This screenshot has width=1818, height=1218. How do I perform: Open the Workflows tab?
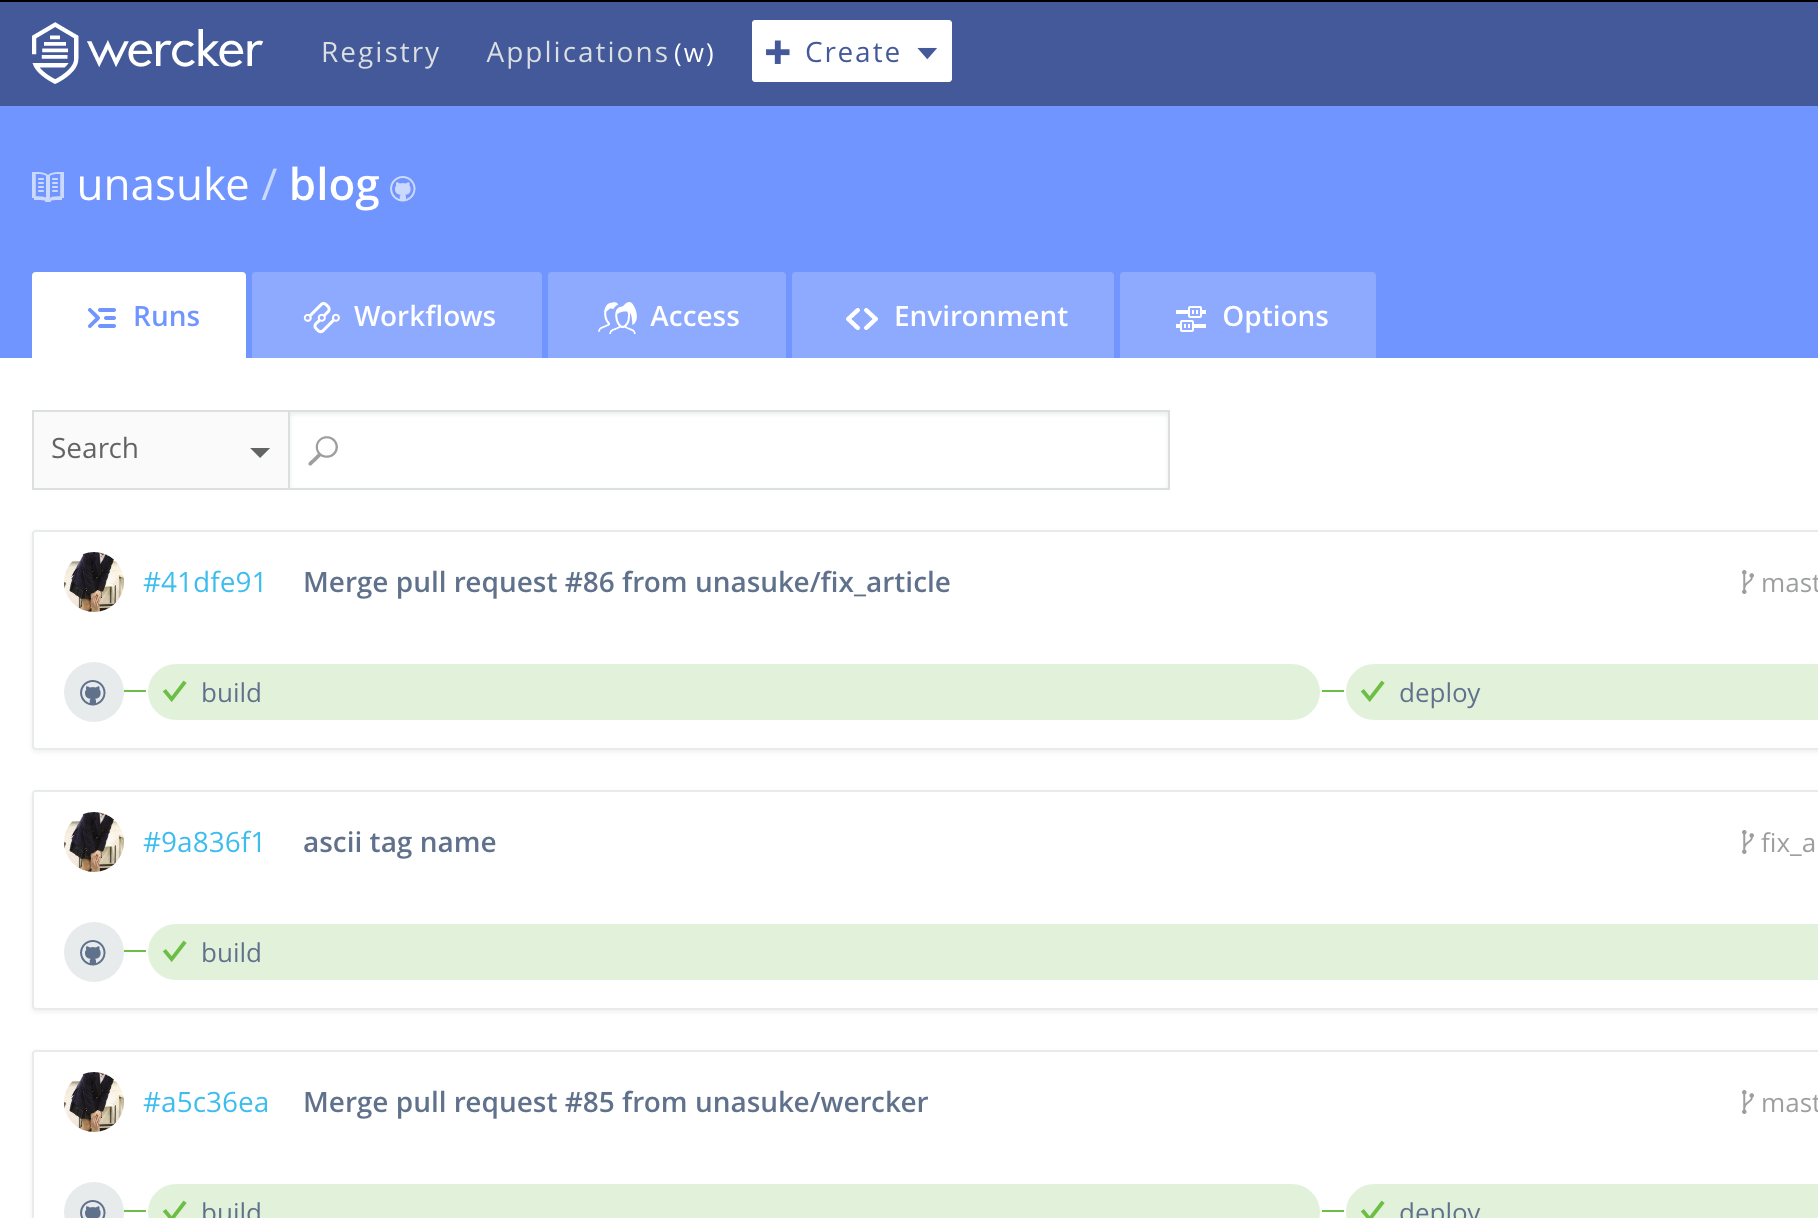tap(397, 315)
